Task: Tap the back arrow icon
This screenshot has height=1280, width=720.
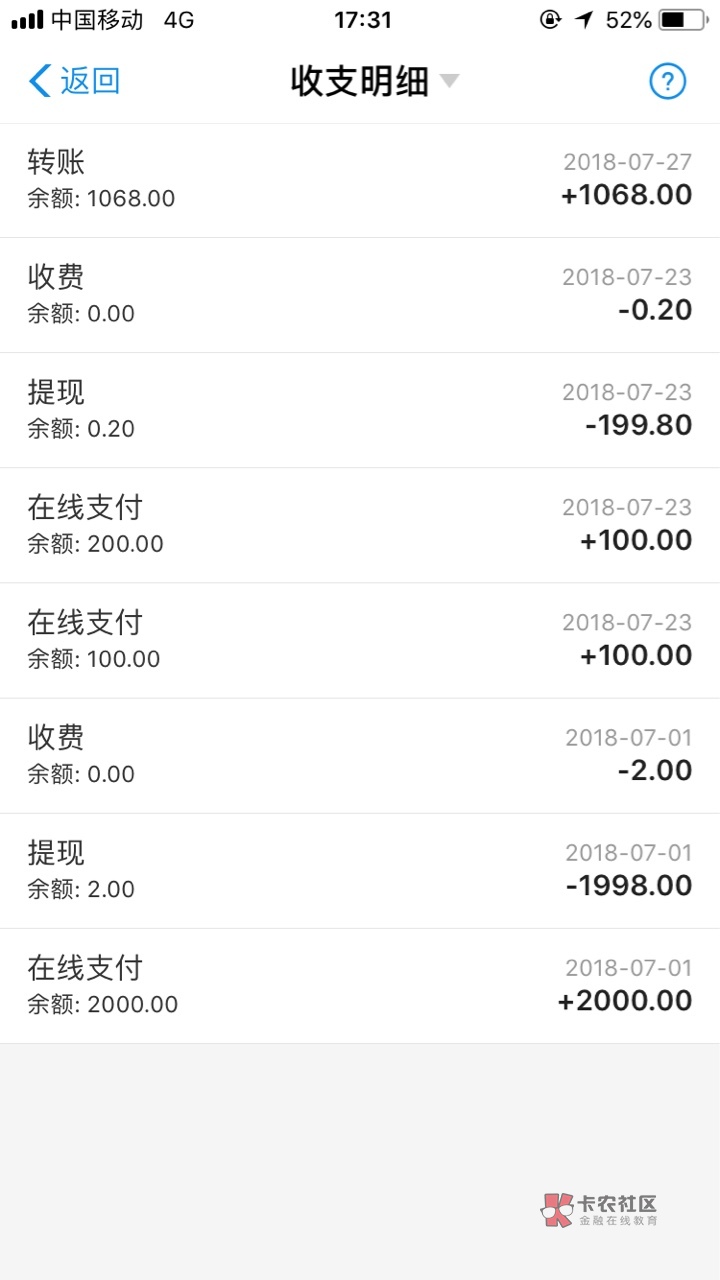Action: coord(40,81)
